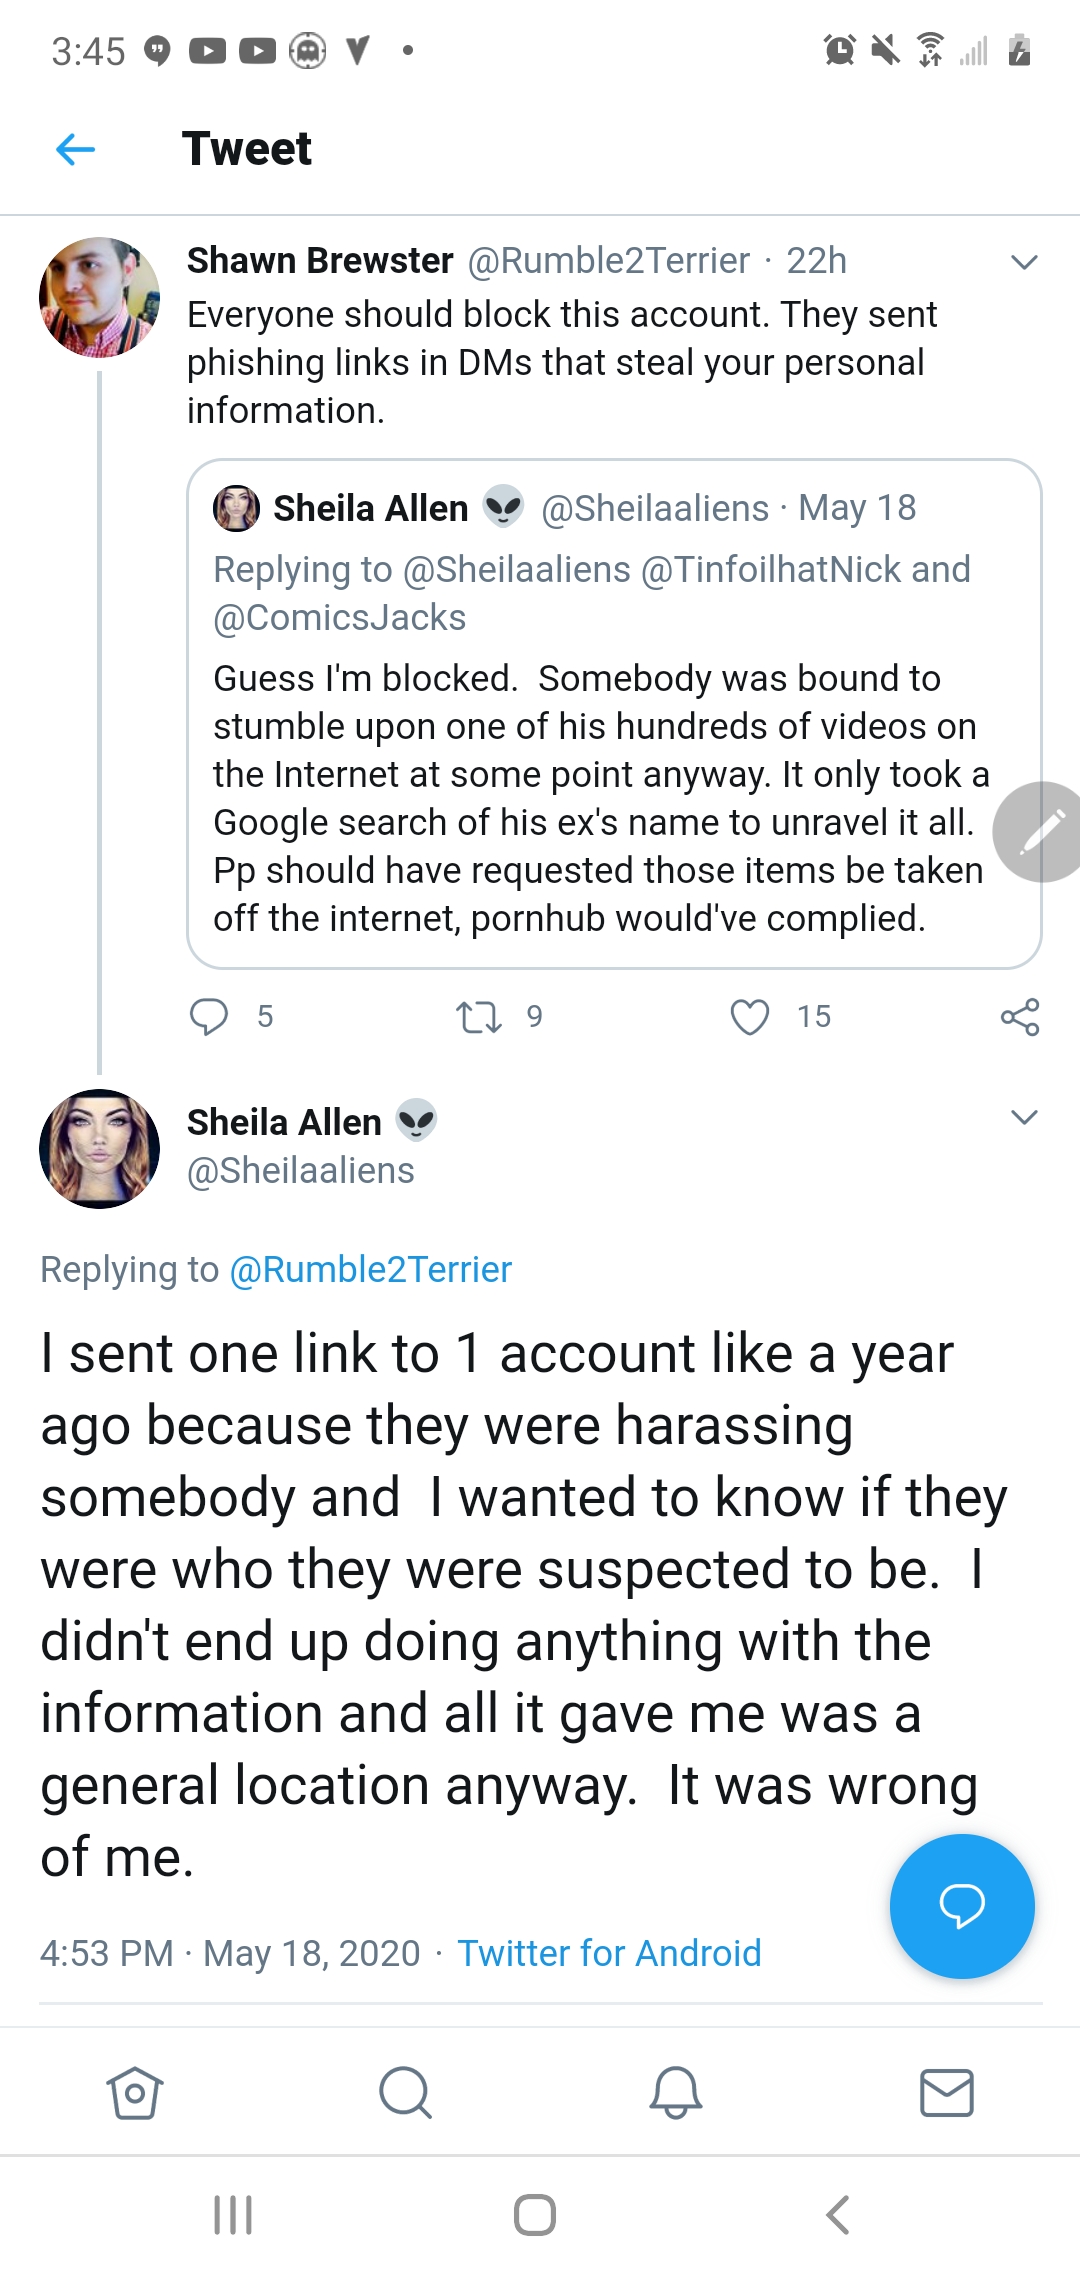The height and width of the screenshot is (2280, 1080).
Task: Open the quoted Sheila Allen tweet
Action: pos(614,714)
